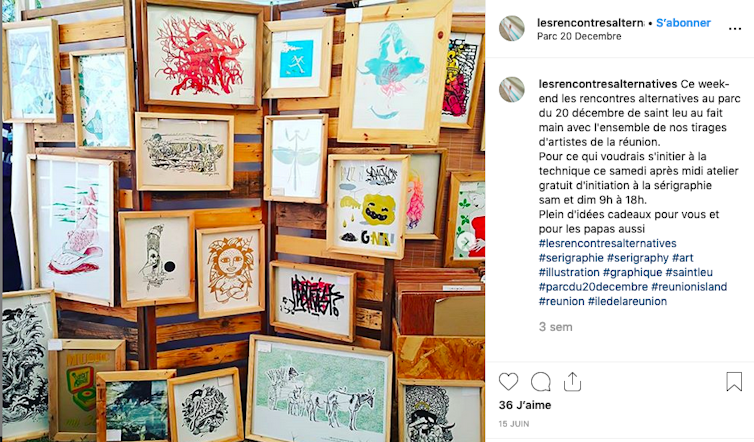Share the post via share icon
Image resolution: width=754 pixels, height=442 pixels.
tap(572, 382)
